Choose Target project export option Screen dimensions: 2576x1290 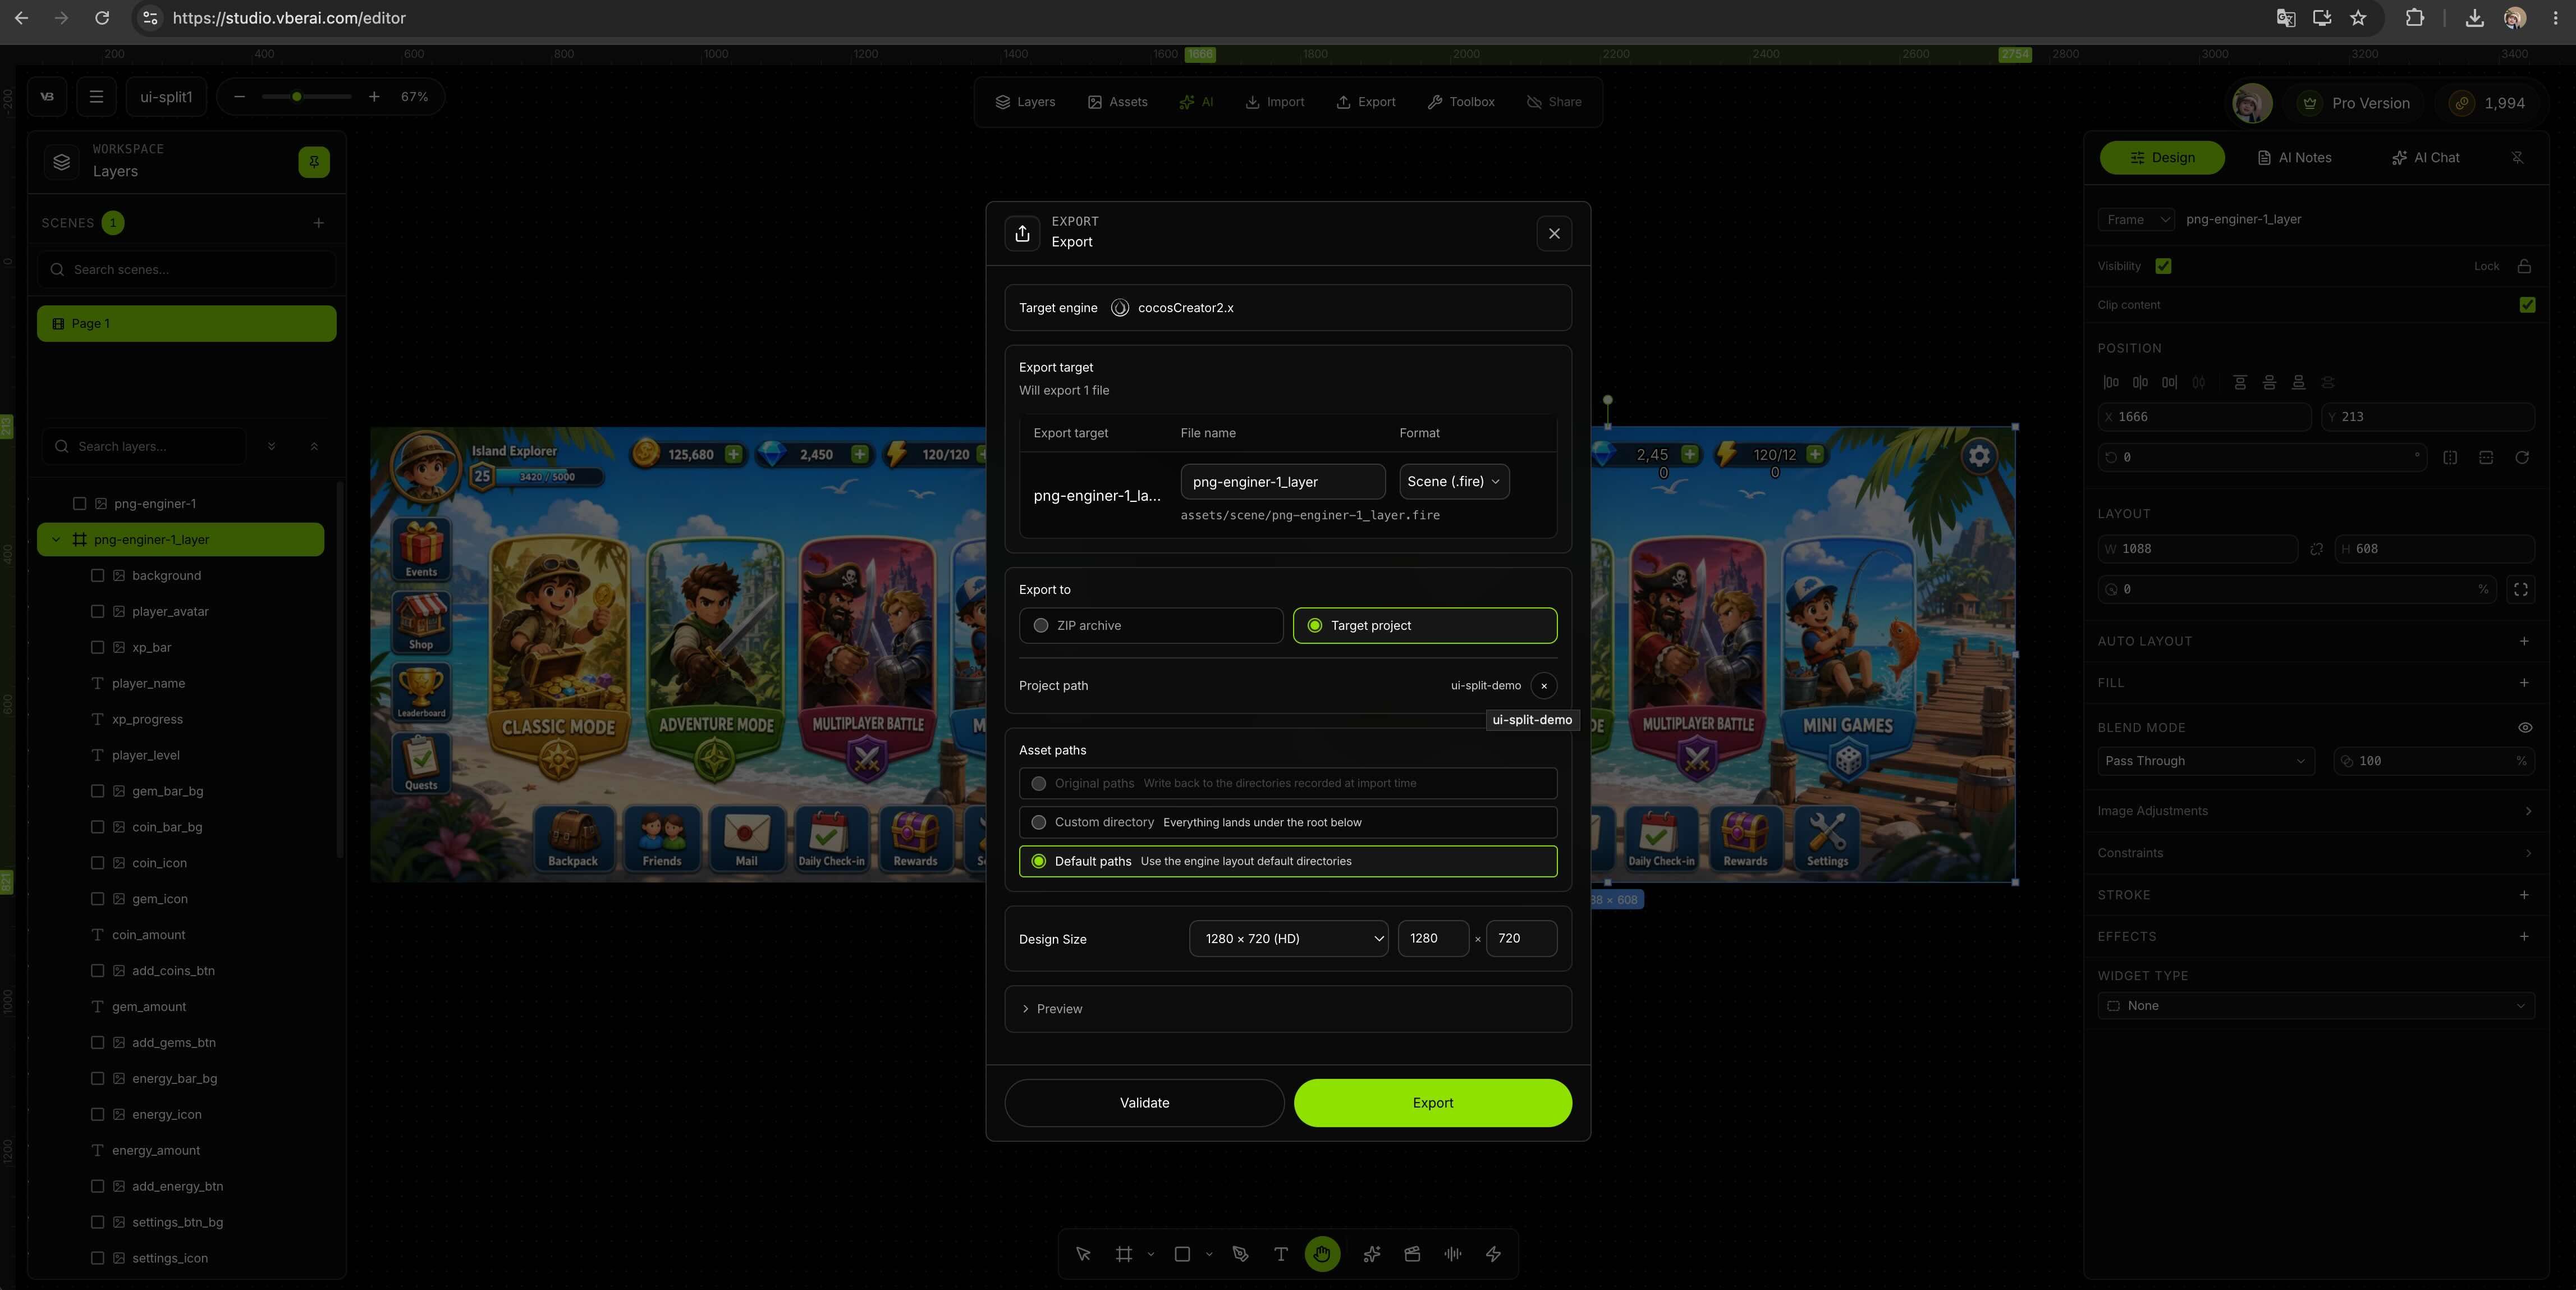[x=1425, y=626]
